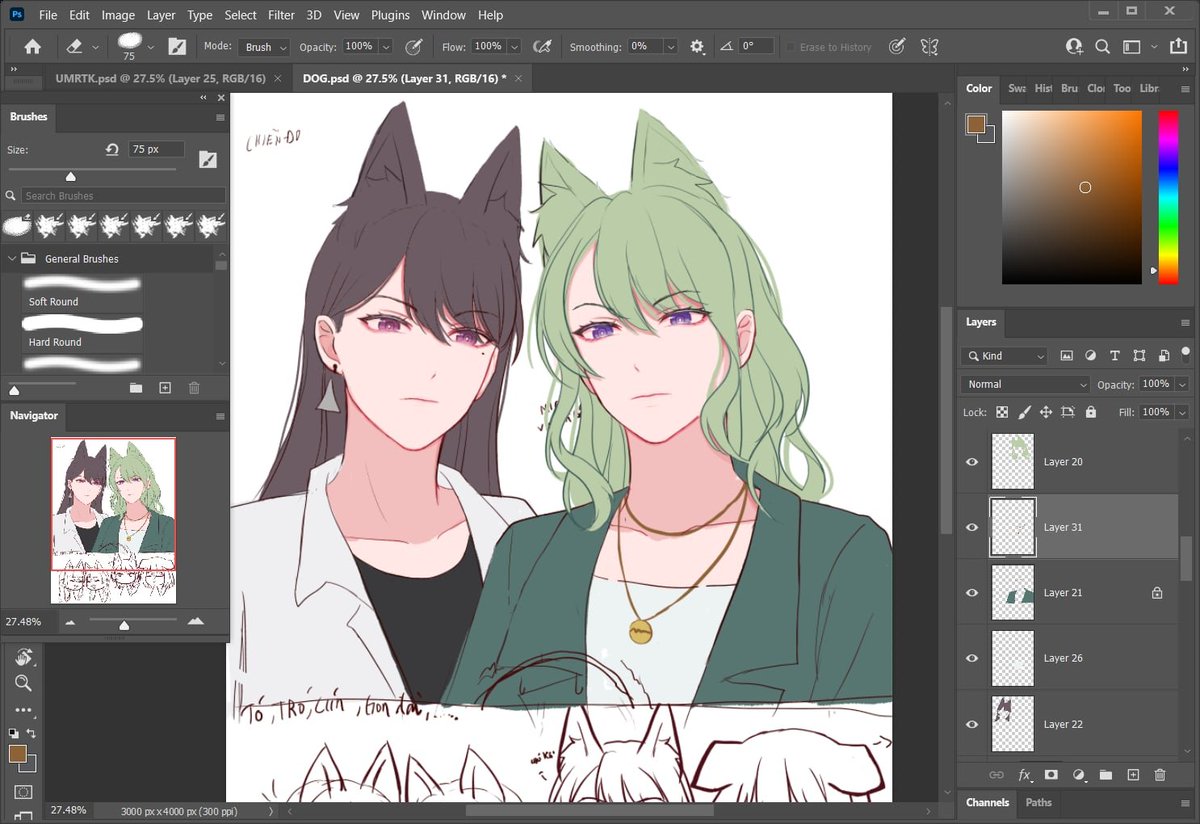Open the eraser Mode dropdown
The width and height of the screenshot is (1200, 824).
[264, 47]
